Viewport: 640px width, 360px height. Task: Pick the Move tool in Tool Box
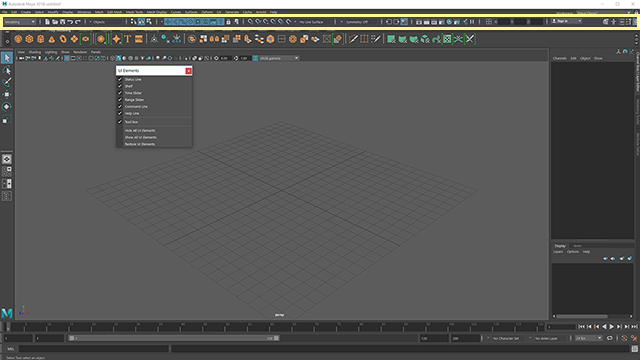7,95
